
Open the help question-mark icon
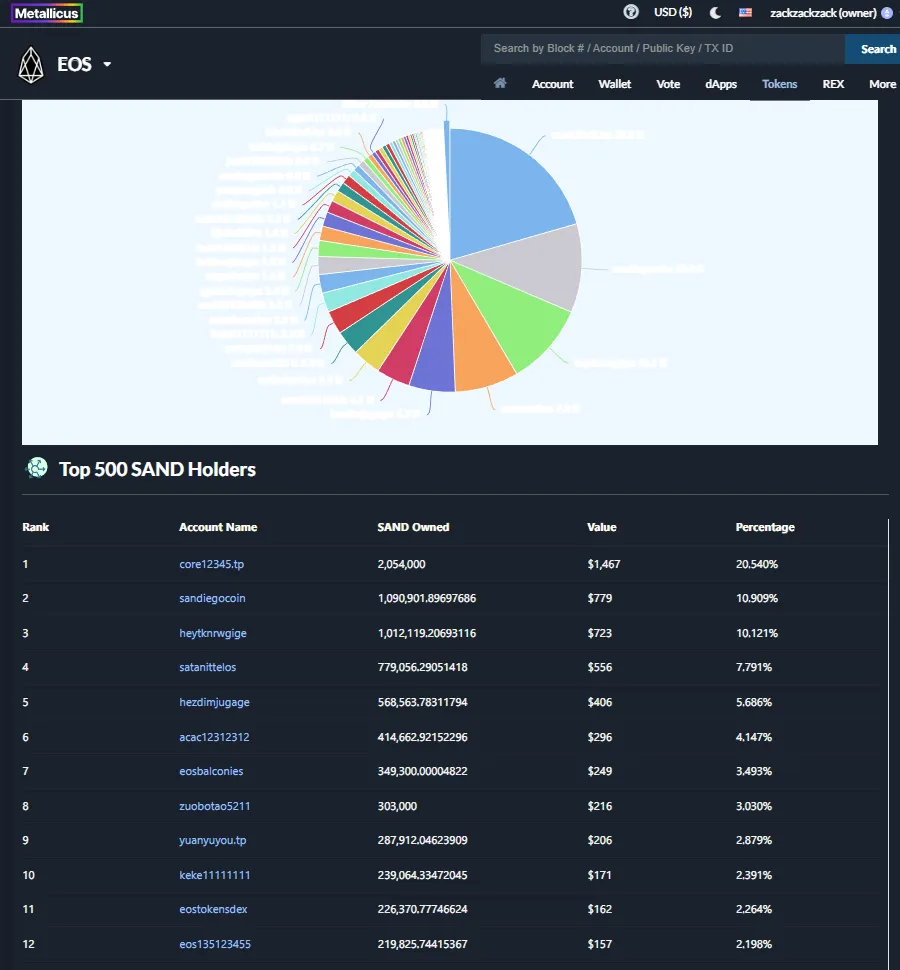point(631,12)
